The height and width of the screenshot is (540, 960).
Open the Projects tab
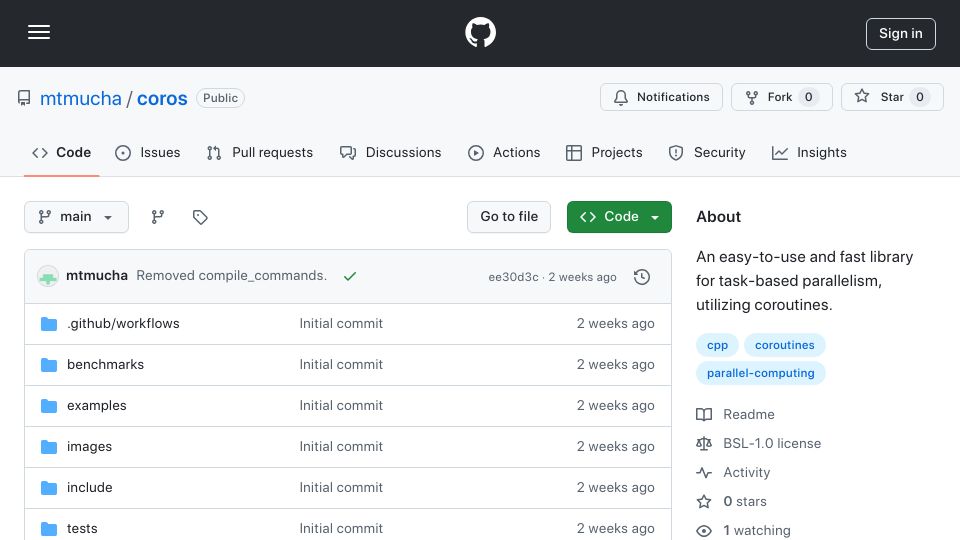(604, 152)
